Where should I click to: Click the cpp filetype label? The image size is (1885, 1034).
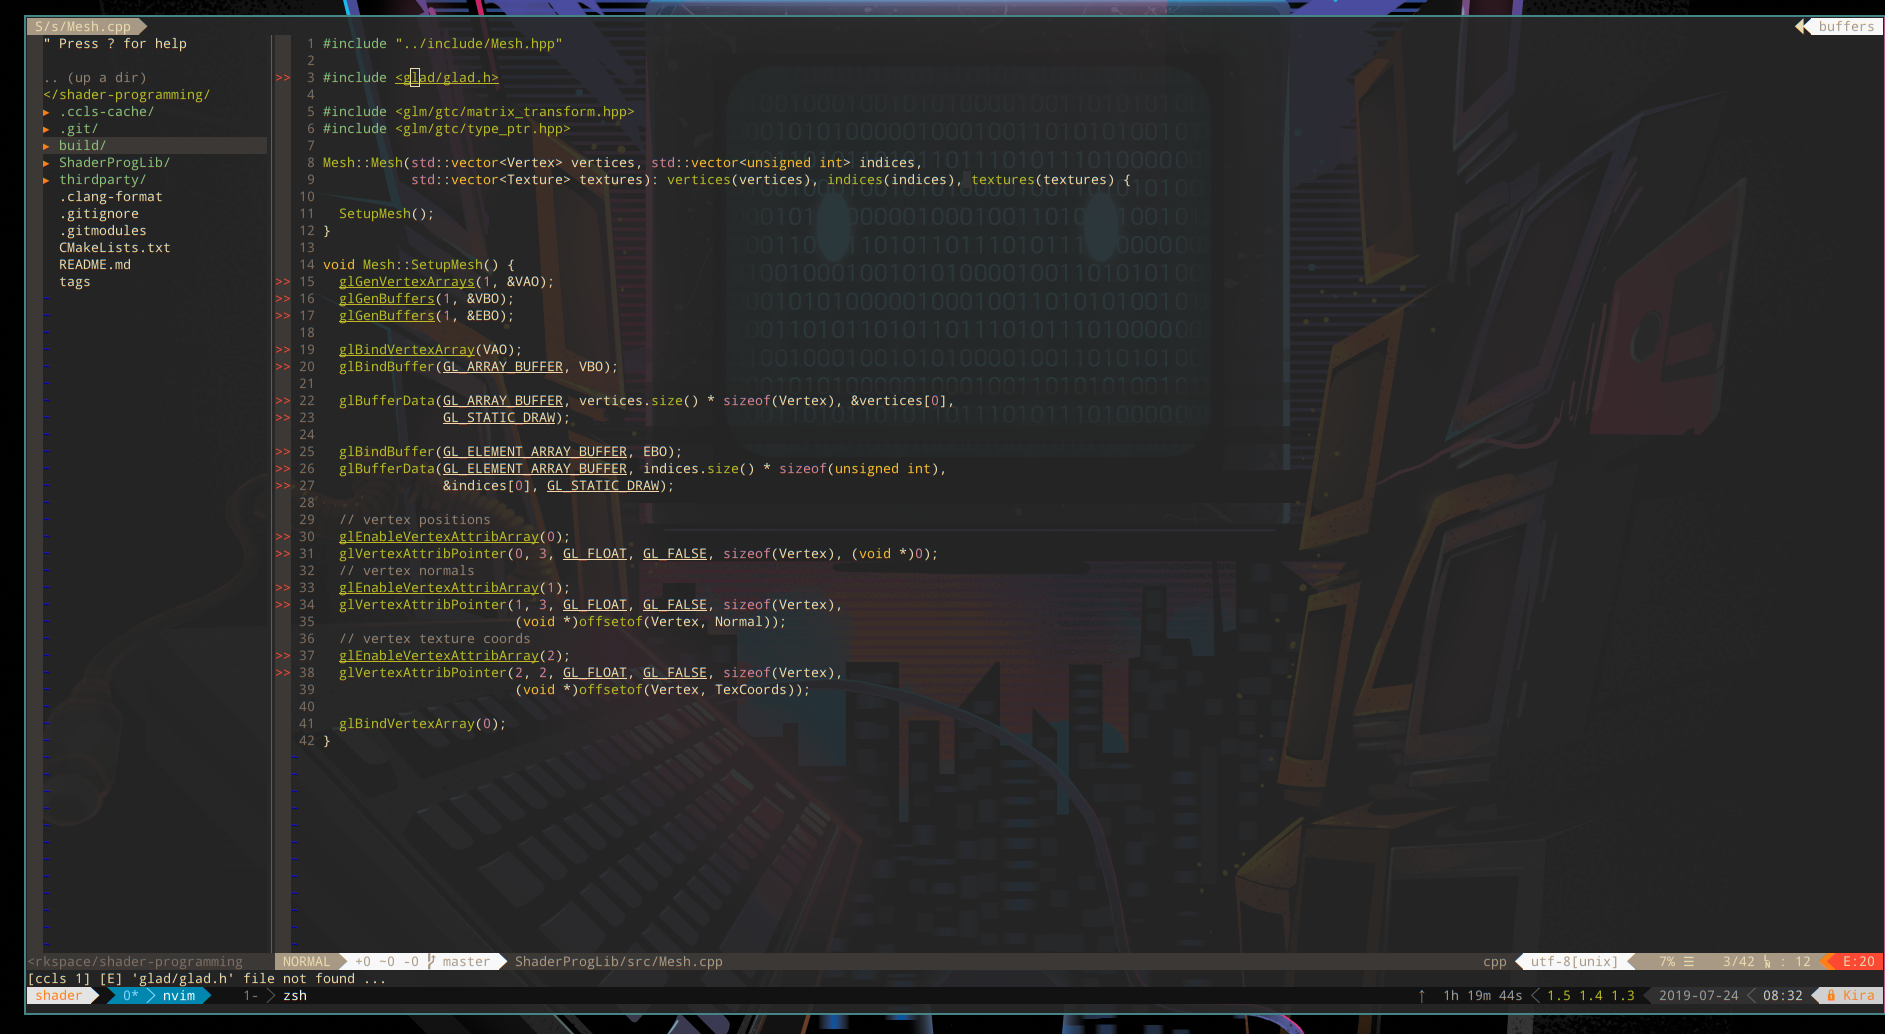(x=1495, y=962)
